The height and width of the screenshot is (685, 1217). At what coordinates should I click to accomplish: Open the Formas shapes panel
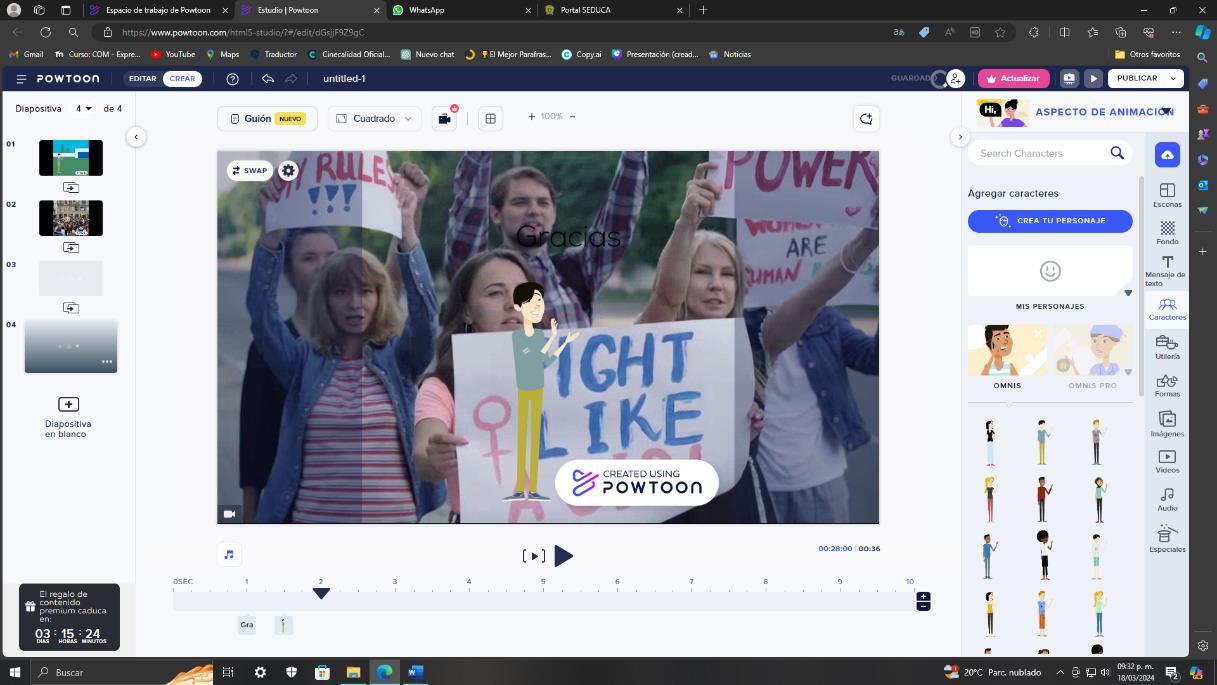[x=1167, y=386]
